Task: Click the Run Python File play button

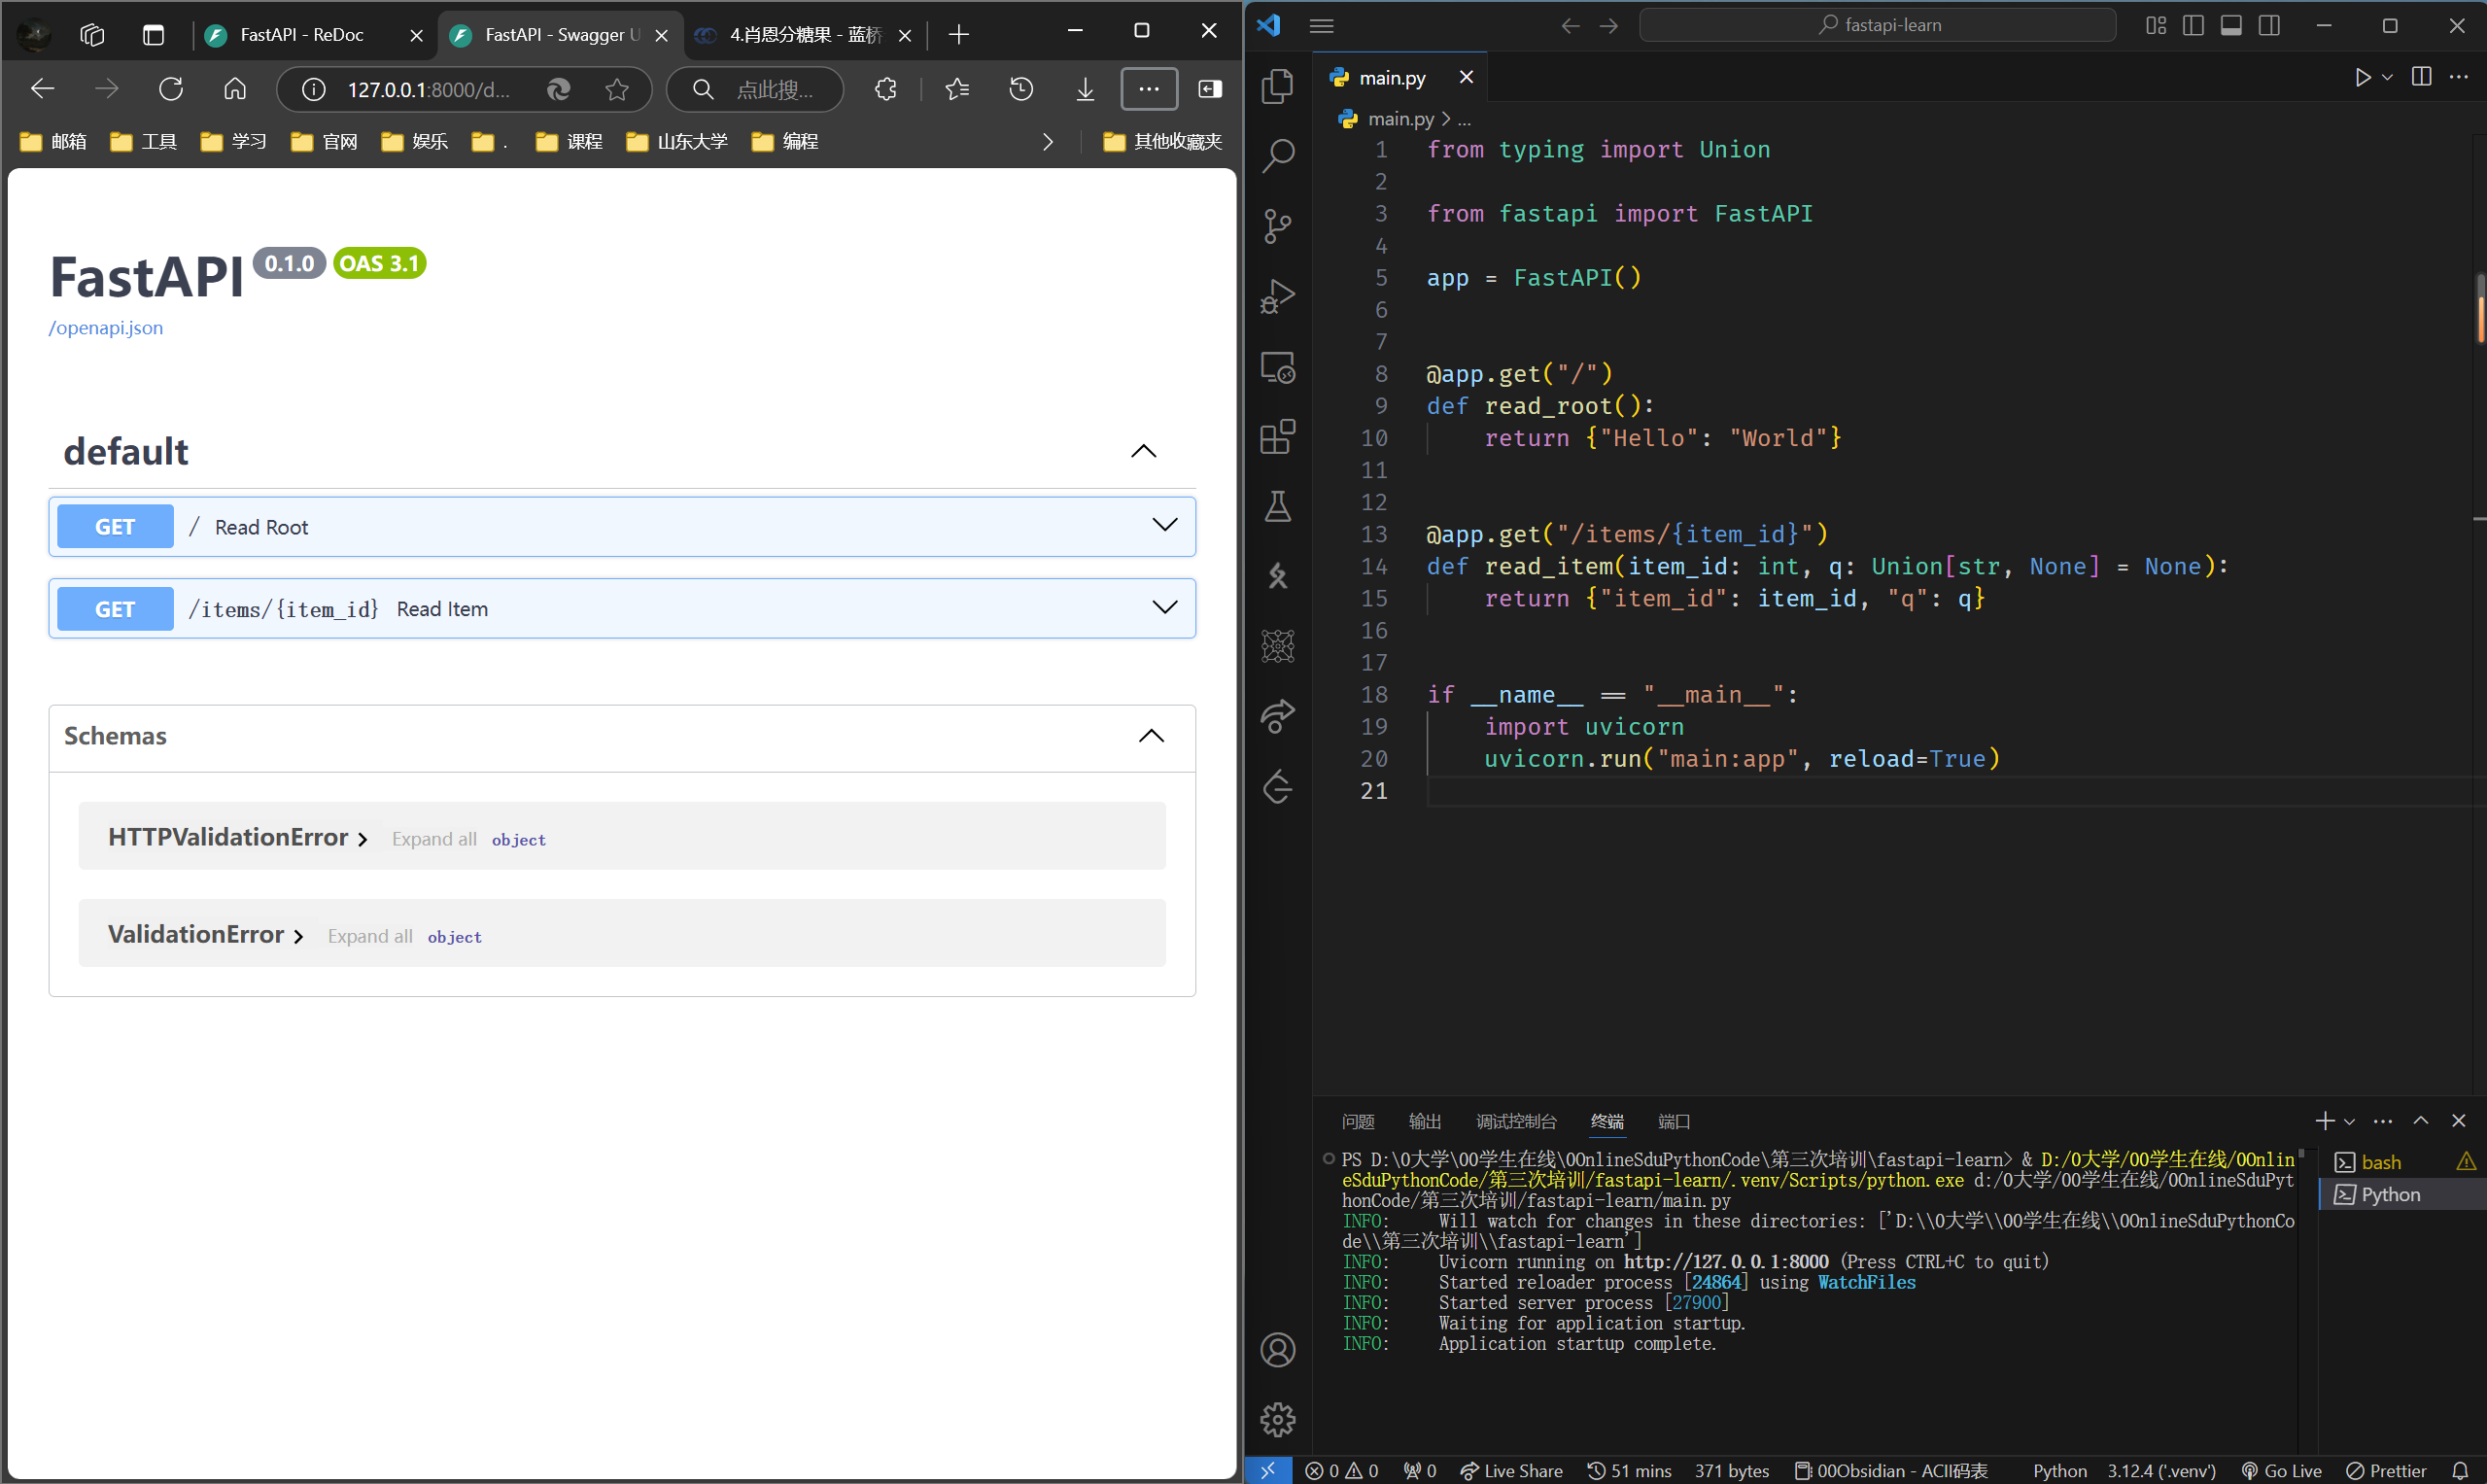Action: [2361, 77]
